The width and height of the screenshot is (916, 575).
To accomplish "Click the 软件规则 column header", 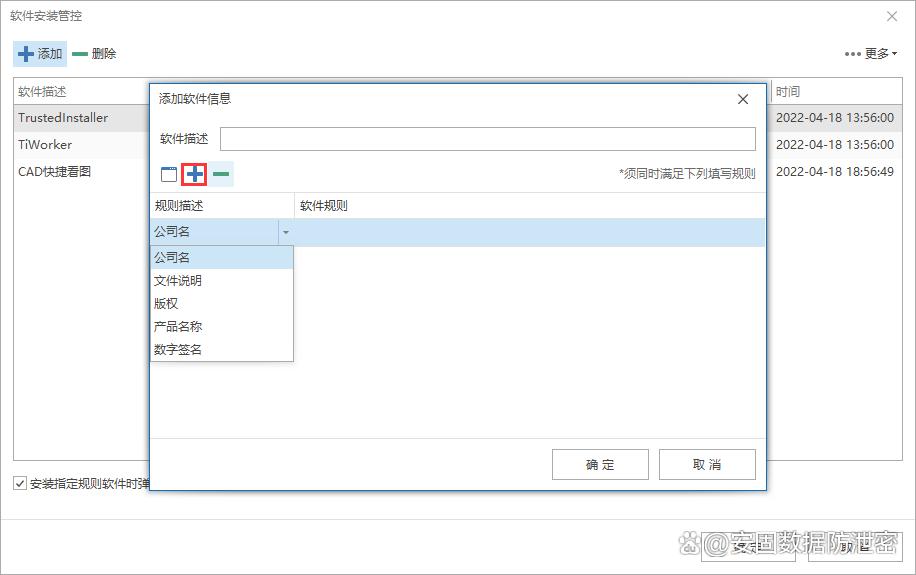I will [529, 206].
